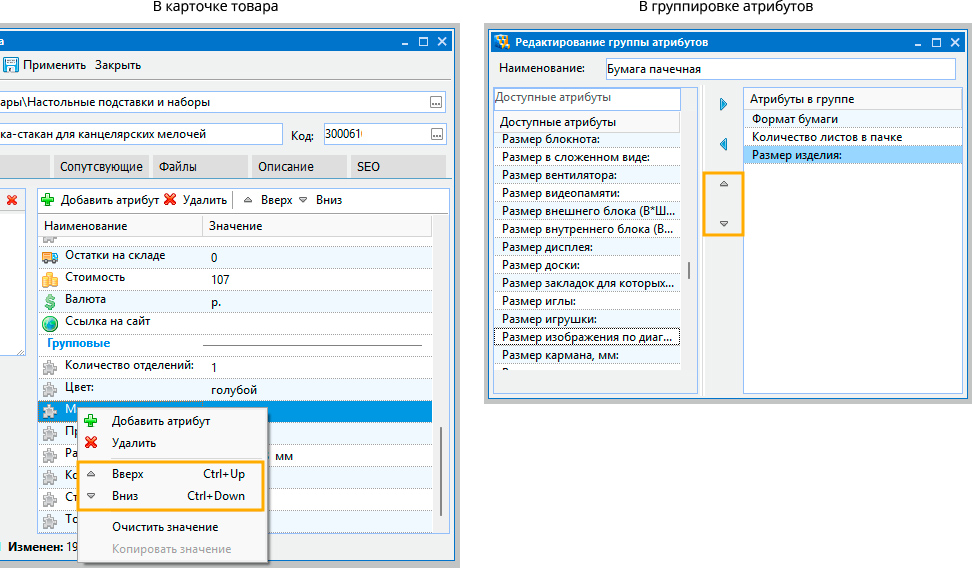Click Наименование field with Бумага пачечная
This screenshot has width=972, height=568.
pyautogui.click(x=780, y=69)
